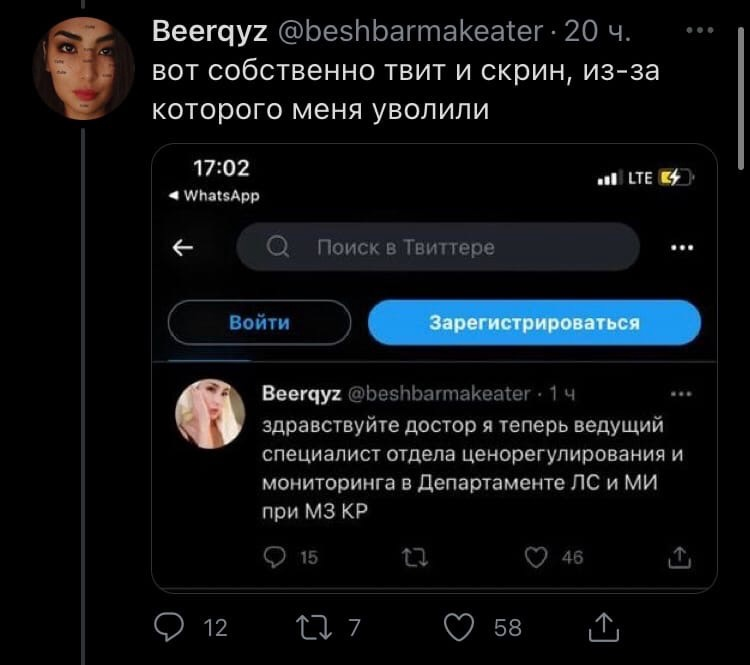Click the search field 'Поиск в Твиттере'

(437, 247)
